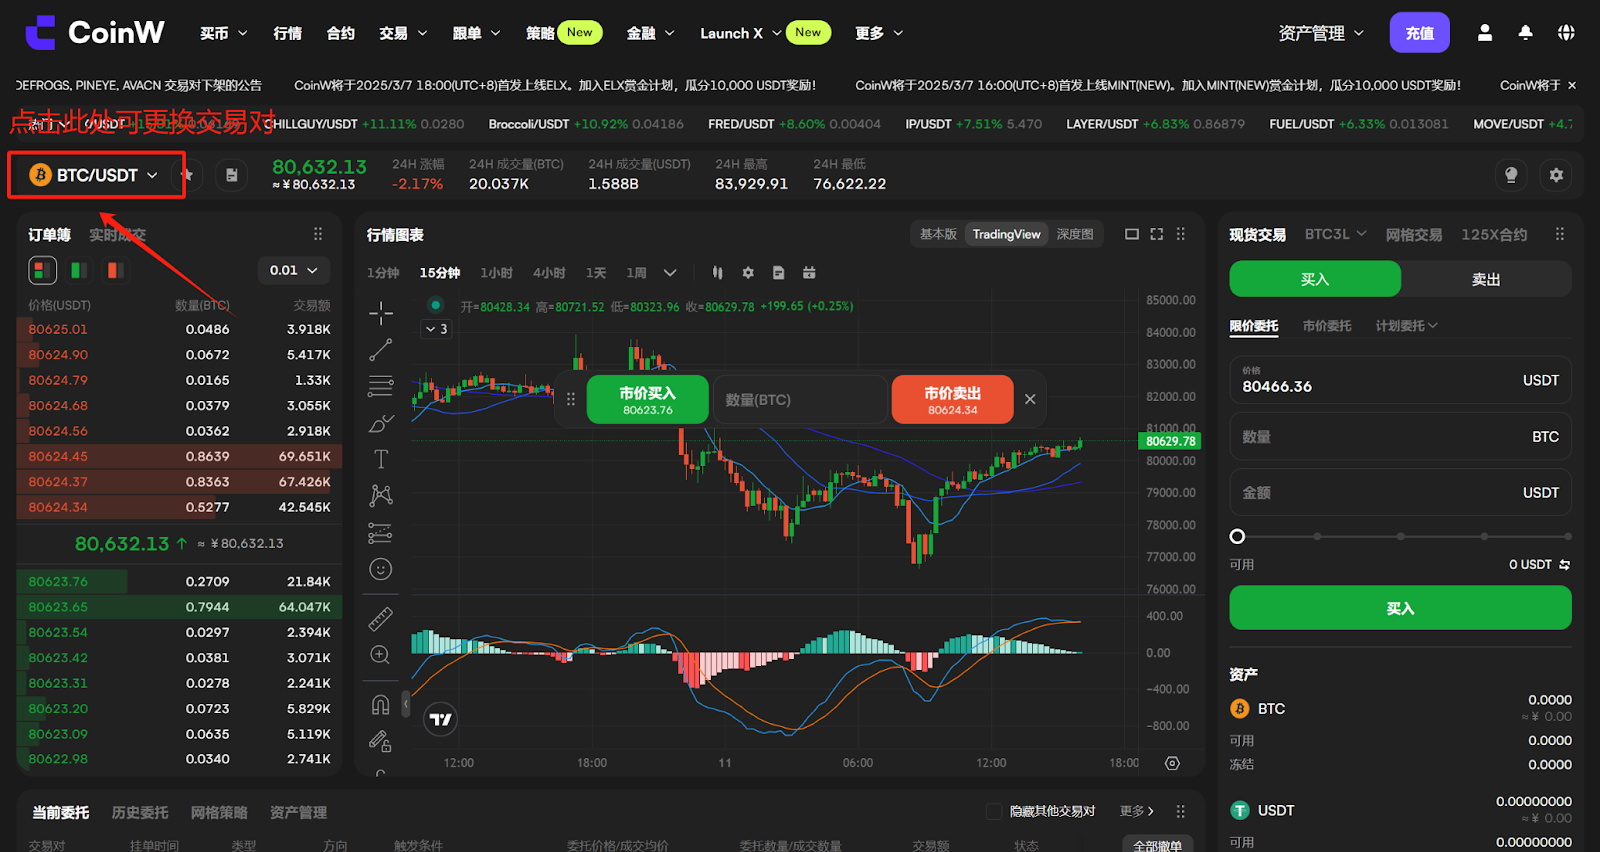Screen dimensions: 1600x852
Task: Open 行情 menu item
Action: coord(288,33)
